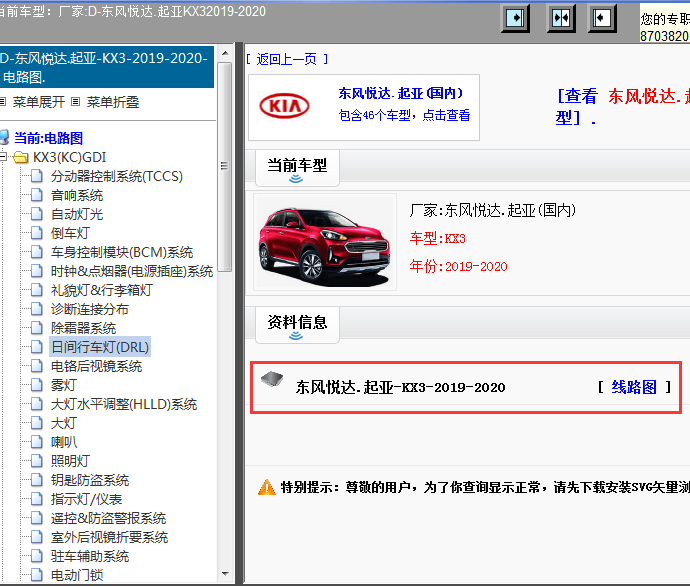Open 分动器控制系统(TCCS) tree item
Viewport: 690px width, 586px height.
[117, 176]
